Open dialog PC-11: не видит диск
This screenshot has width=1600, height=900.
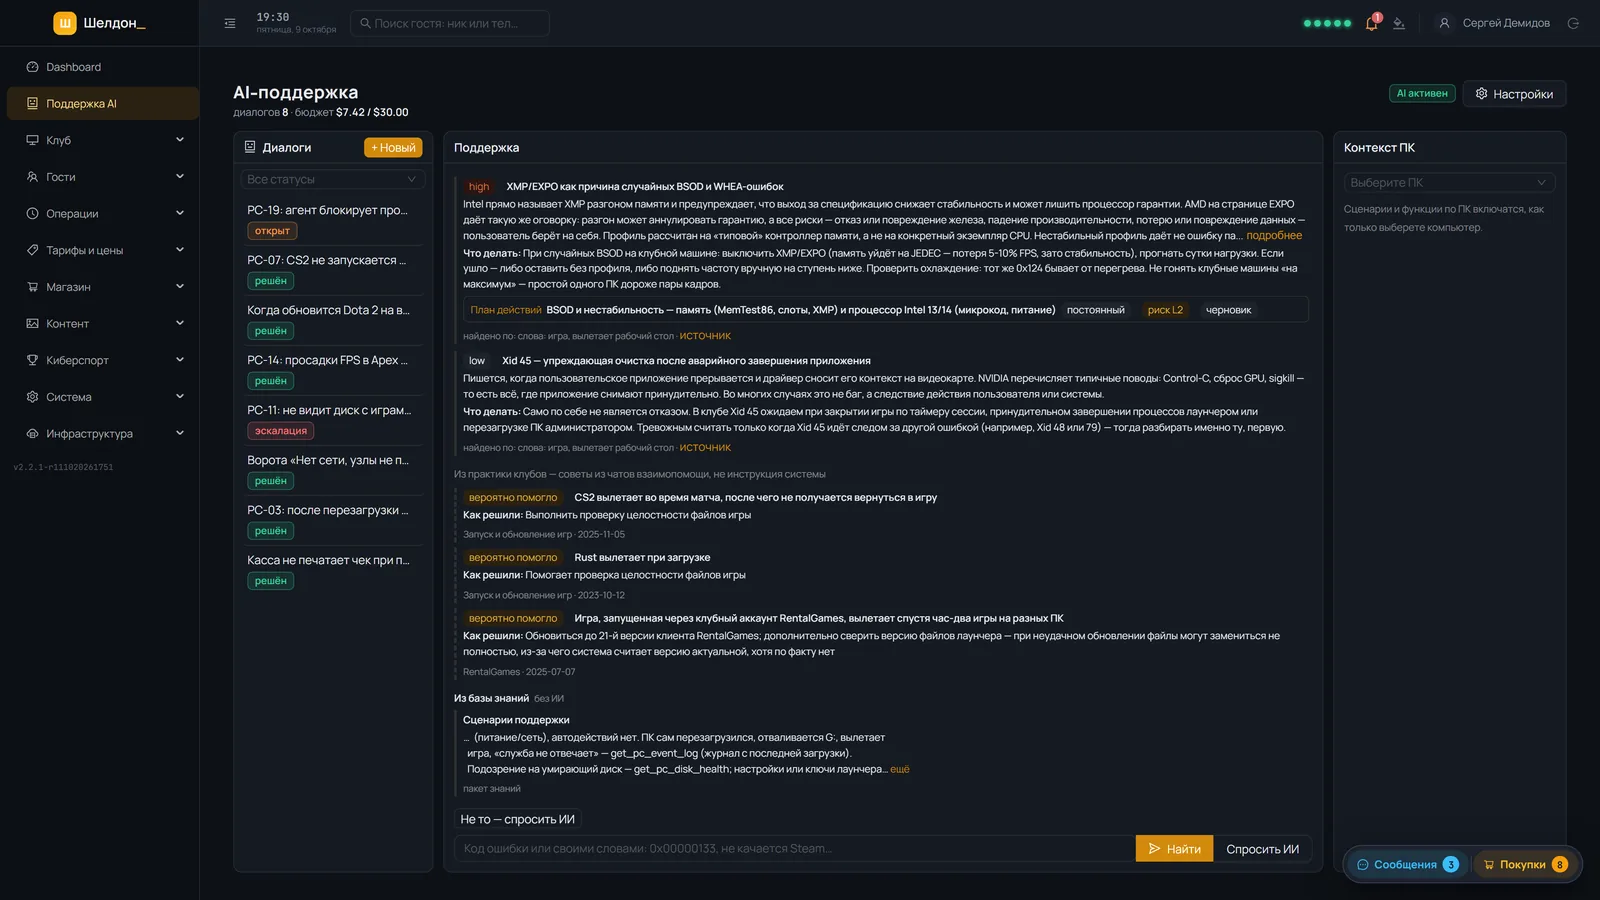pyautogui.click(x=333, y=420)
